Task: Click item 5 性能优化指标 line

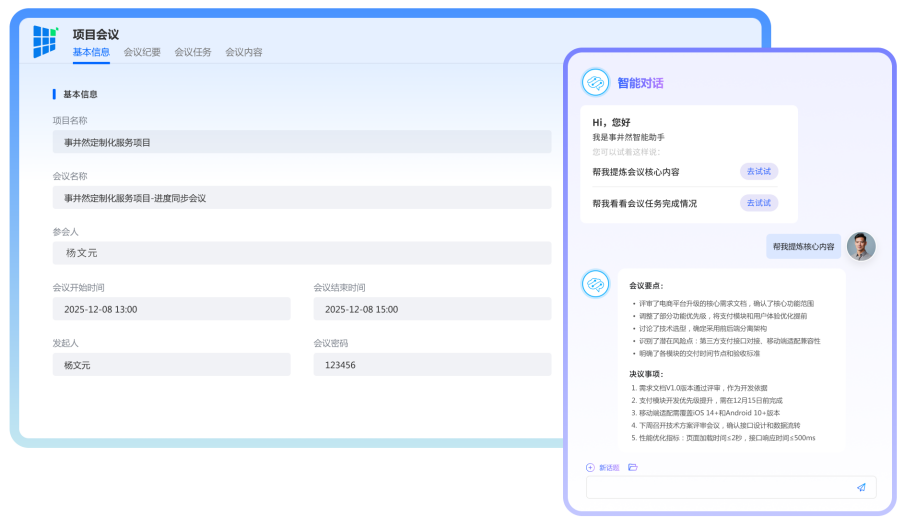Action: click(723, 438)
